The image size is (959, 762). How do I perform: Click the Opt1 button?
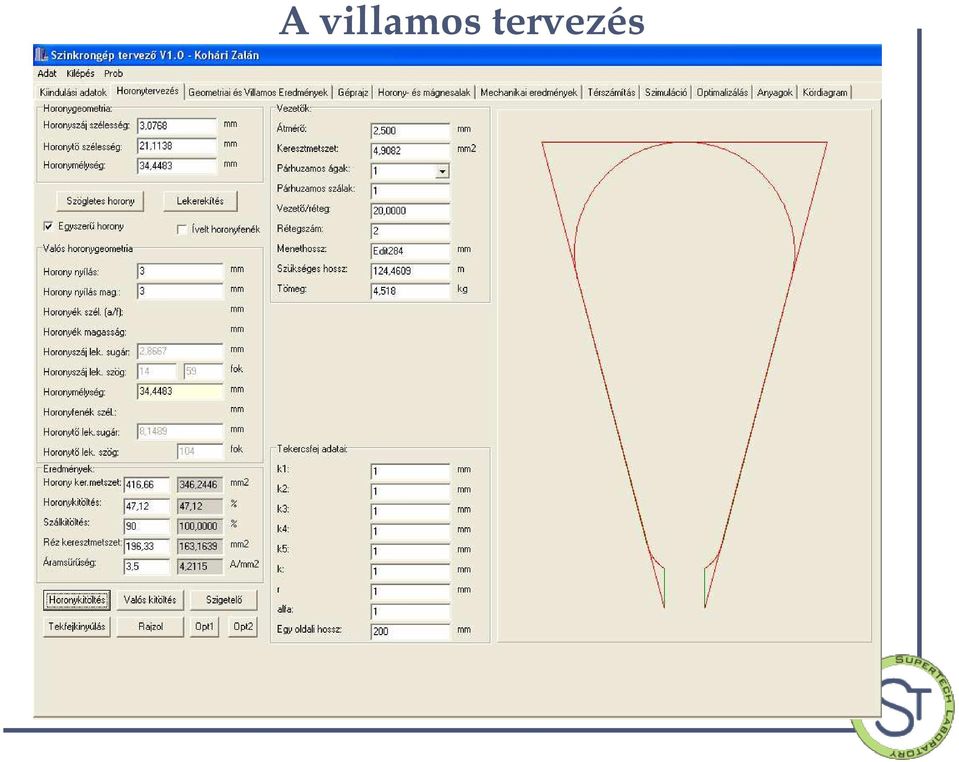point(204,626)
